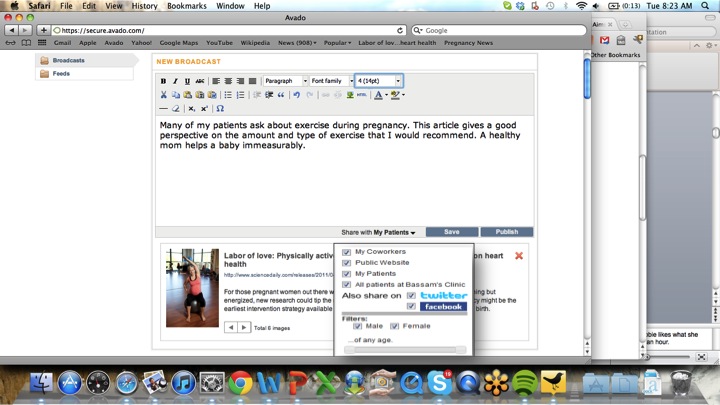Open the Paragraph format dropdown
This screenshot has height=405, width=720.
(x=286, y=81)
